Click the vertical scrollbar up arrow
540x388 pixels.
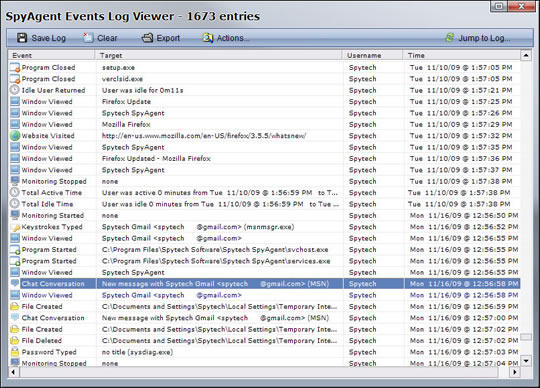(526, 55)
